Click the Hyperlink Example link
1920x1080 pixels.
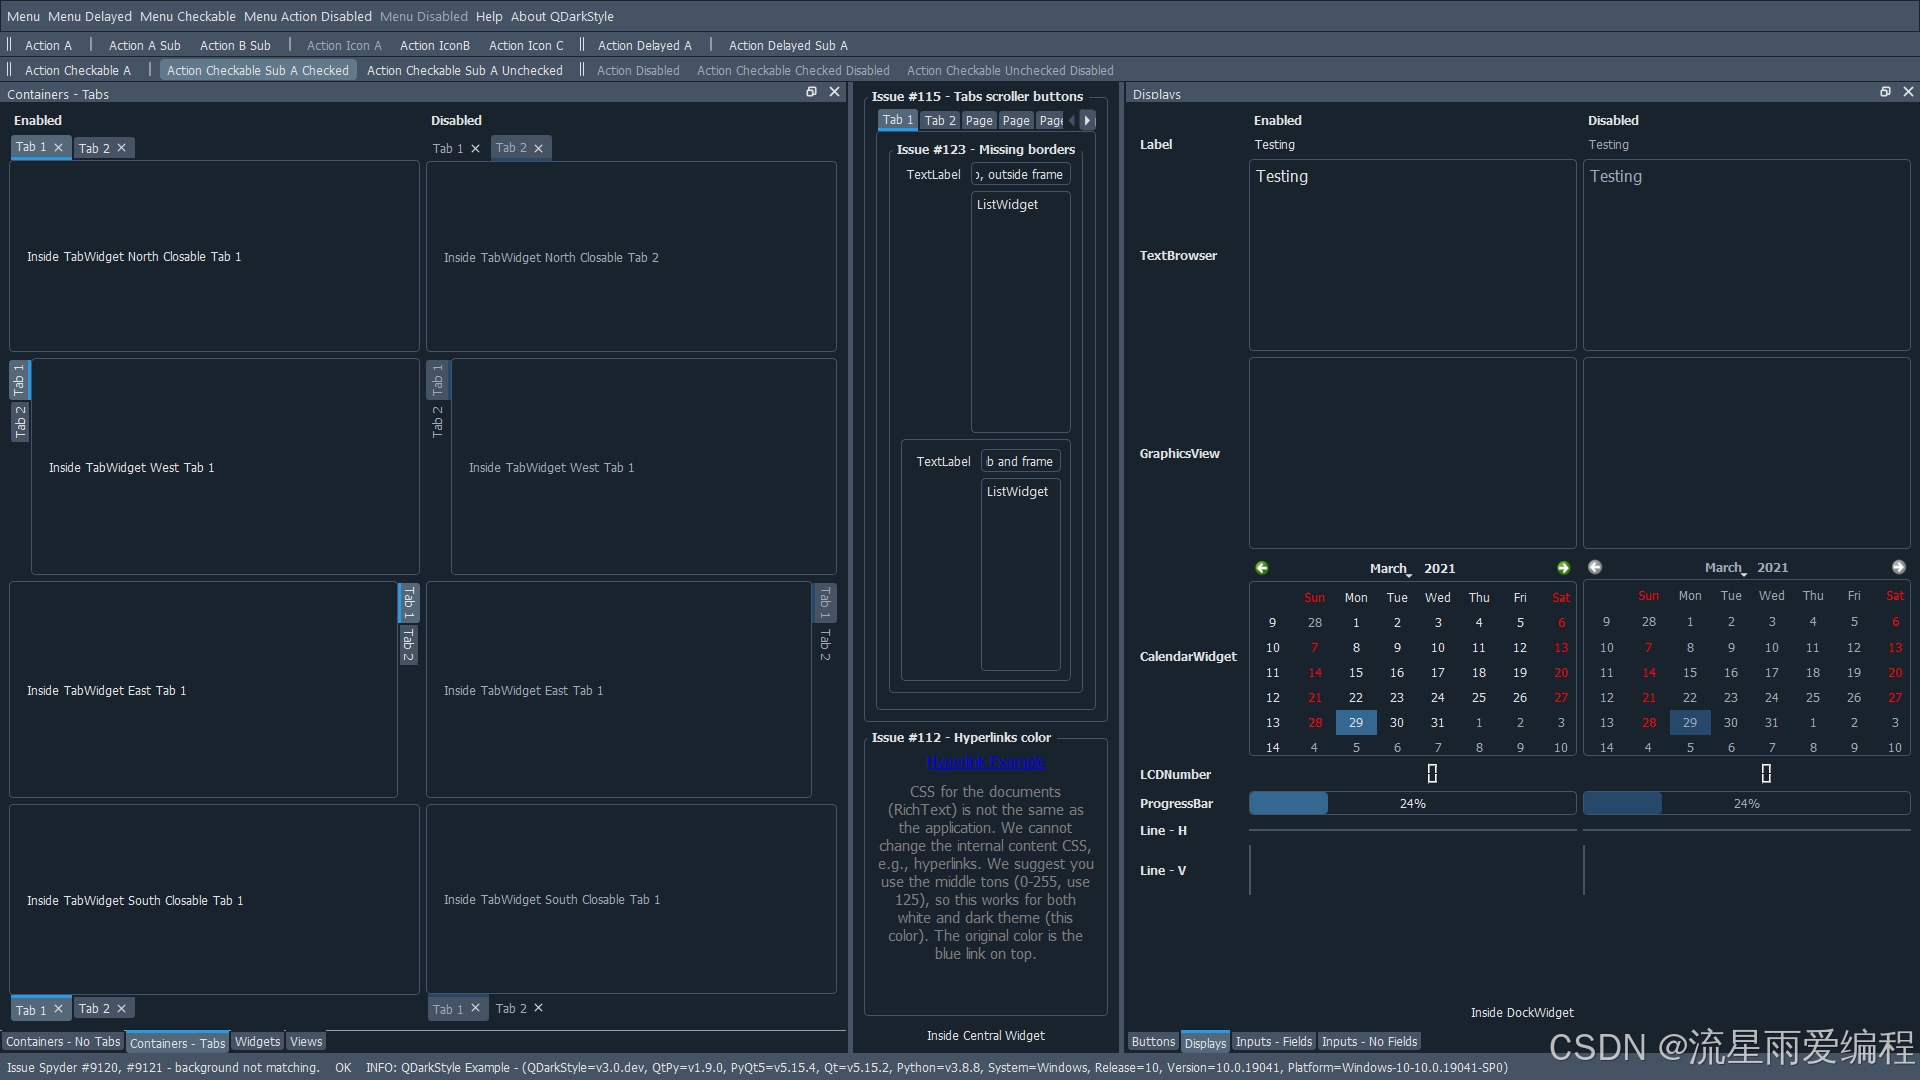pyautogui.click(x=984, y=763)
